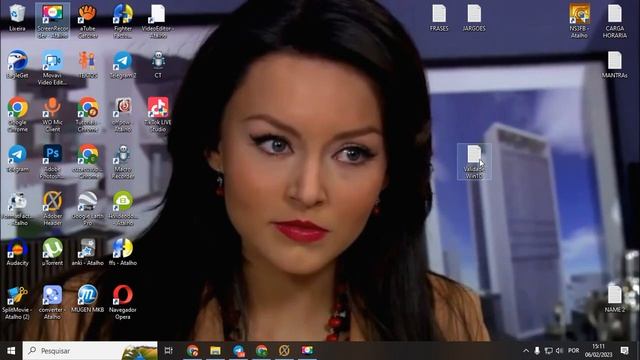
Task: Launch MUGEN MKB desktop shortcut
Action: pyautogui.click(x=88, y=299)
